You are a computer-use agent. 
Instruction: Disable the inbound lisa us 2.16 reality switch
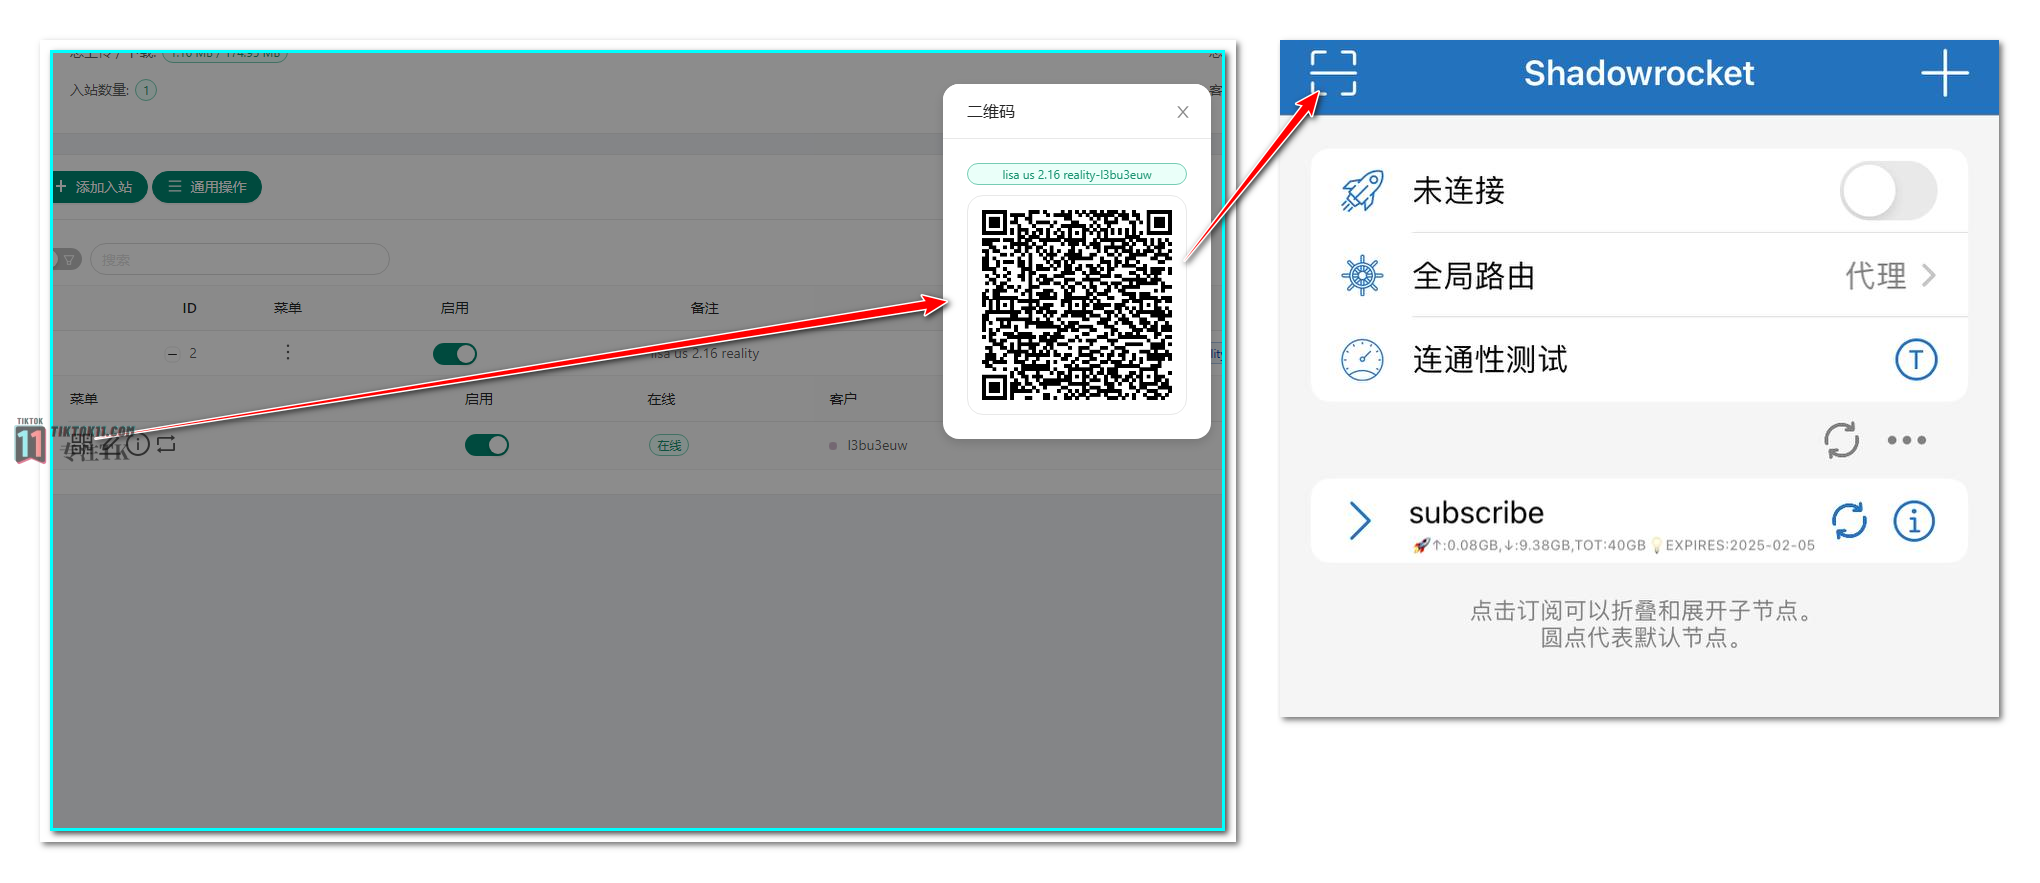[x=455, y=353]
